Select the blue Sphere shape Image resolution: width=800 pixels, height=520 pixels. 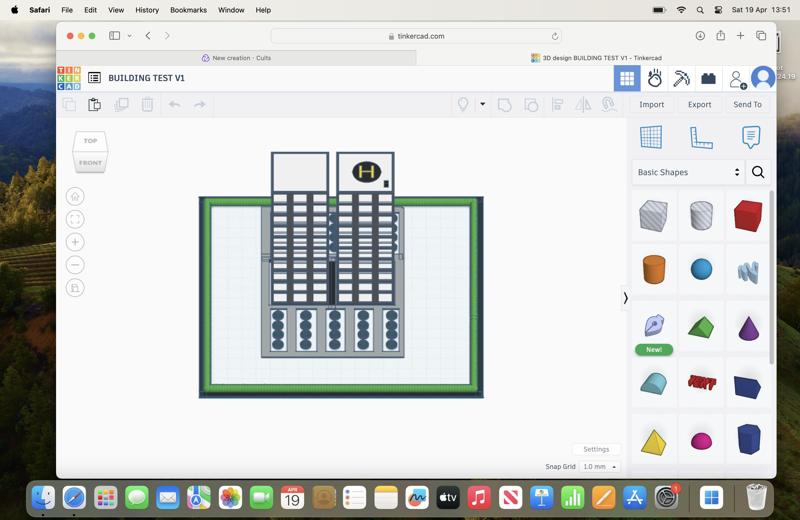coord(701,269)
